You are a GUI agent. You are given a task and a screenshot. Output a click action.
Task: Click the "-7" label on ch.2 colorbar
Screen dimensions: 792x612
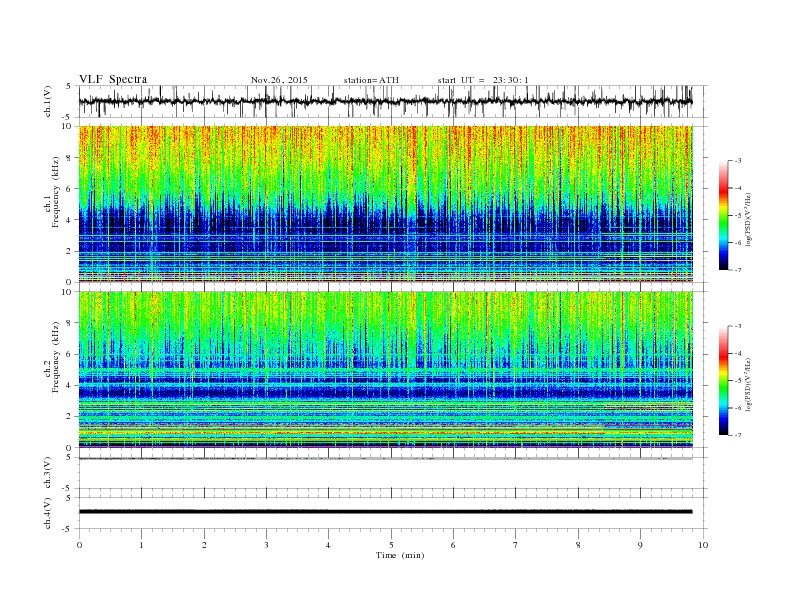738,435
